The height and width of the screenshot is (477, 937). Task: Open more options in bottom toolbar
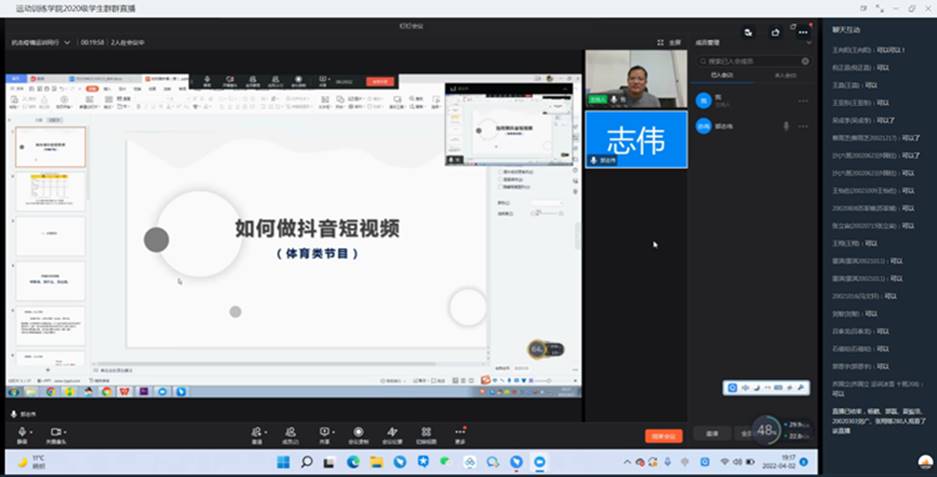[459, 434]
